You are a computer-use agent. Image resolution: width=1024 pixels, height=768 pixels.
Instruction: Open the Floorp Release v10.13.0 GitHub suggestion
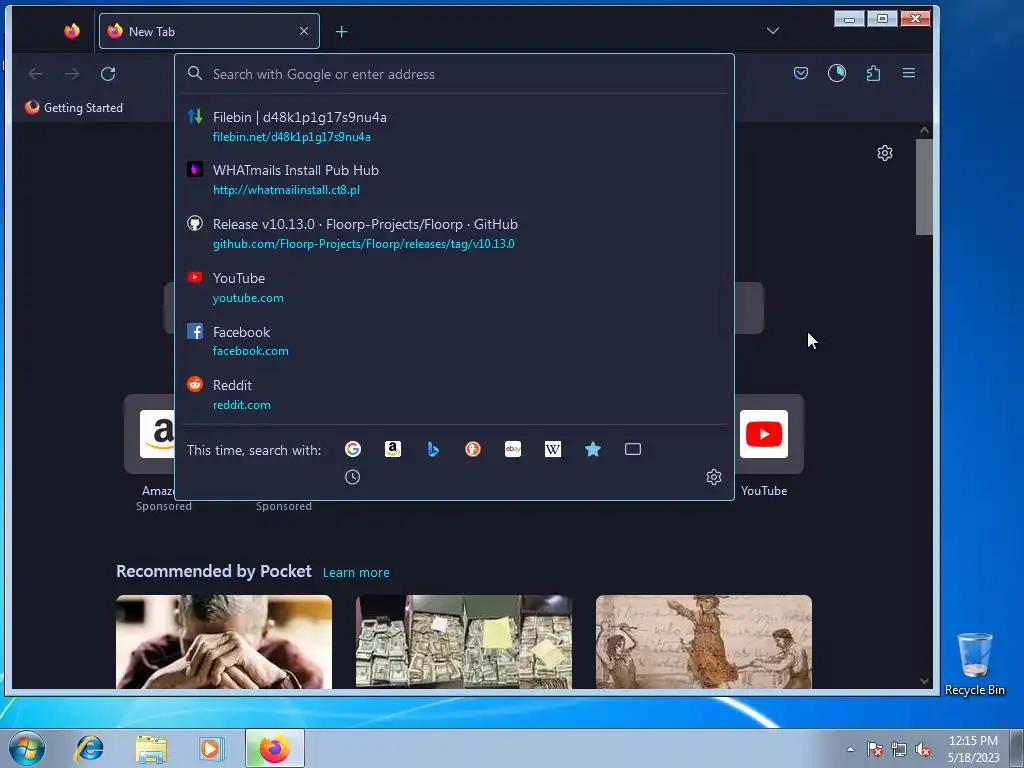coord(454,233)
